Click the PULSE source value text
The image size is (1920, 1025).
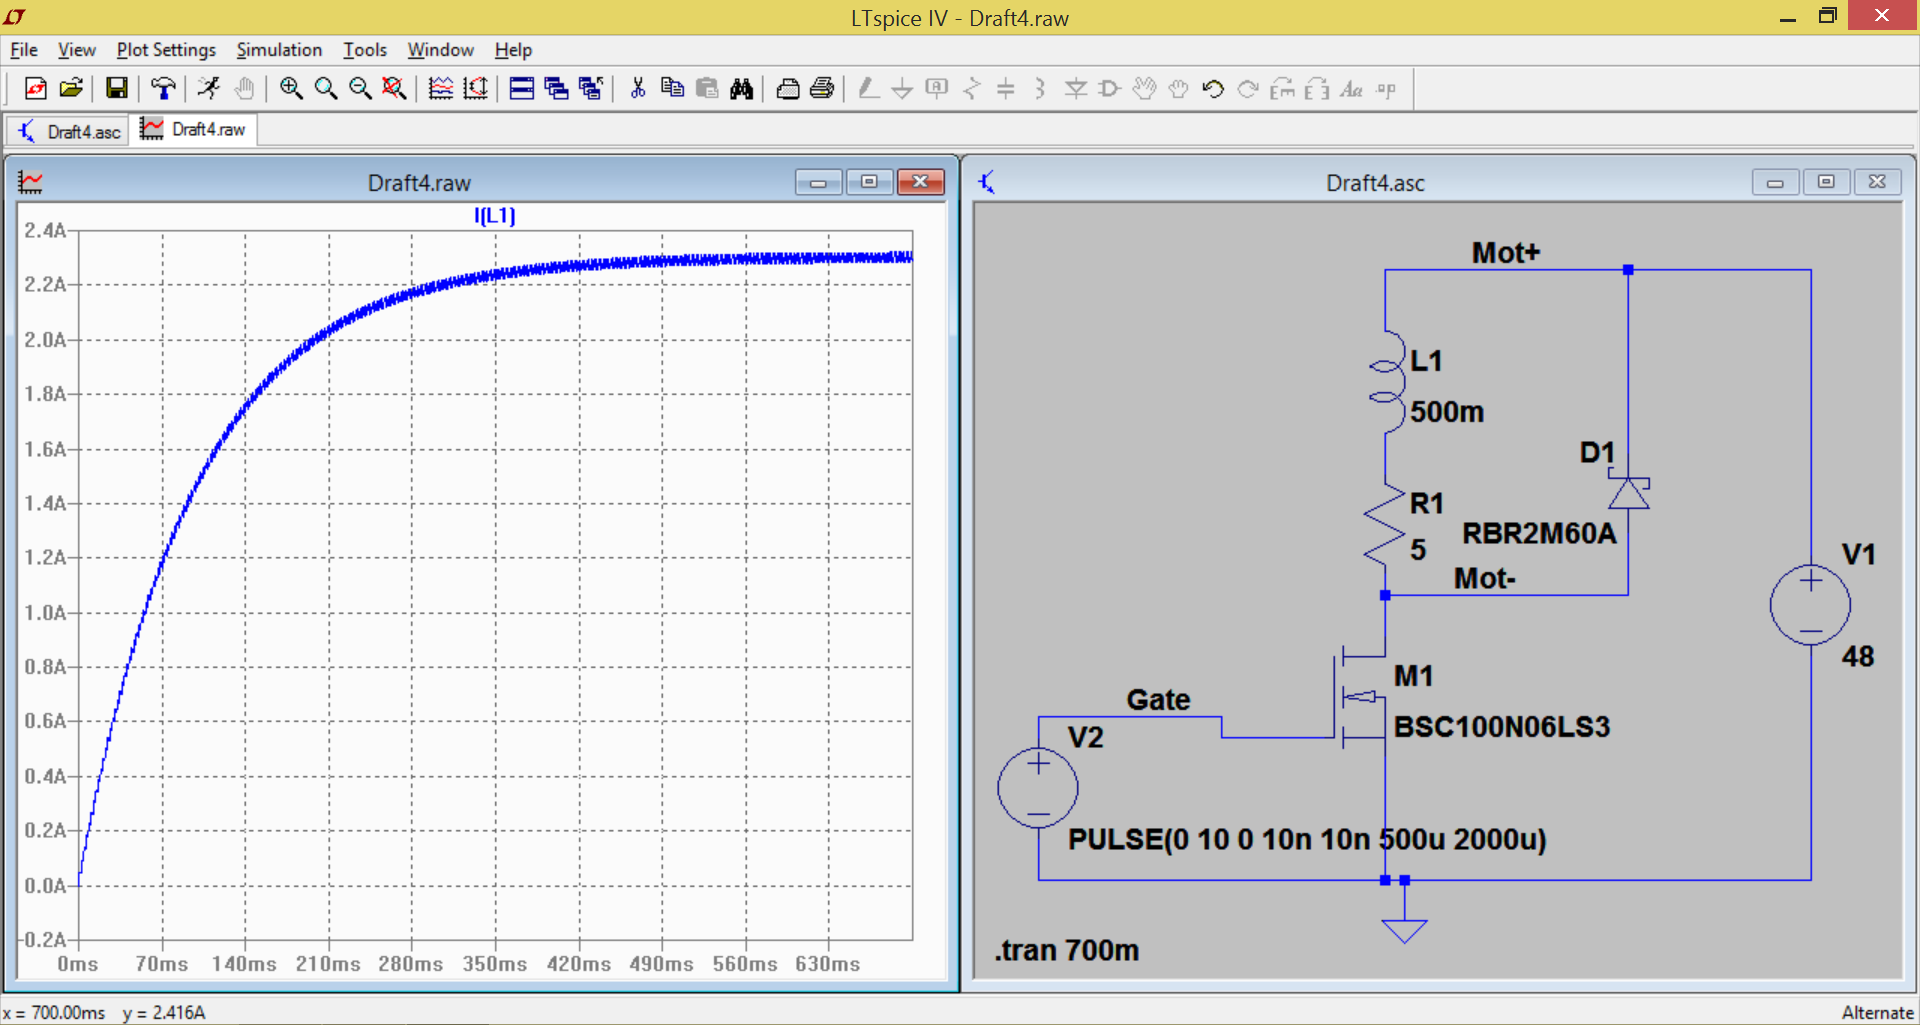(1307, 839)
